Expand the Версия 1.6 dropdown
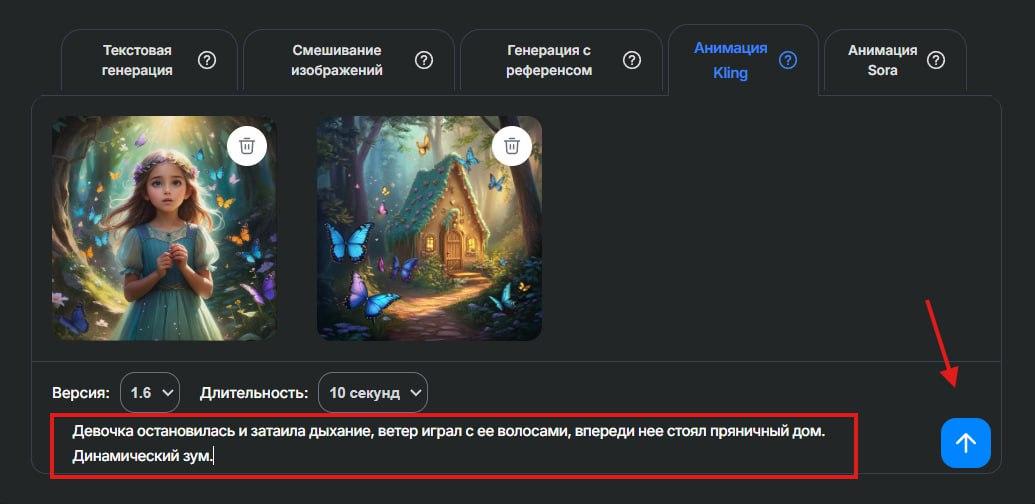 (x=150, y=393)
